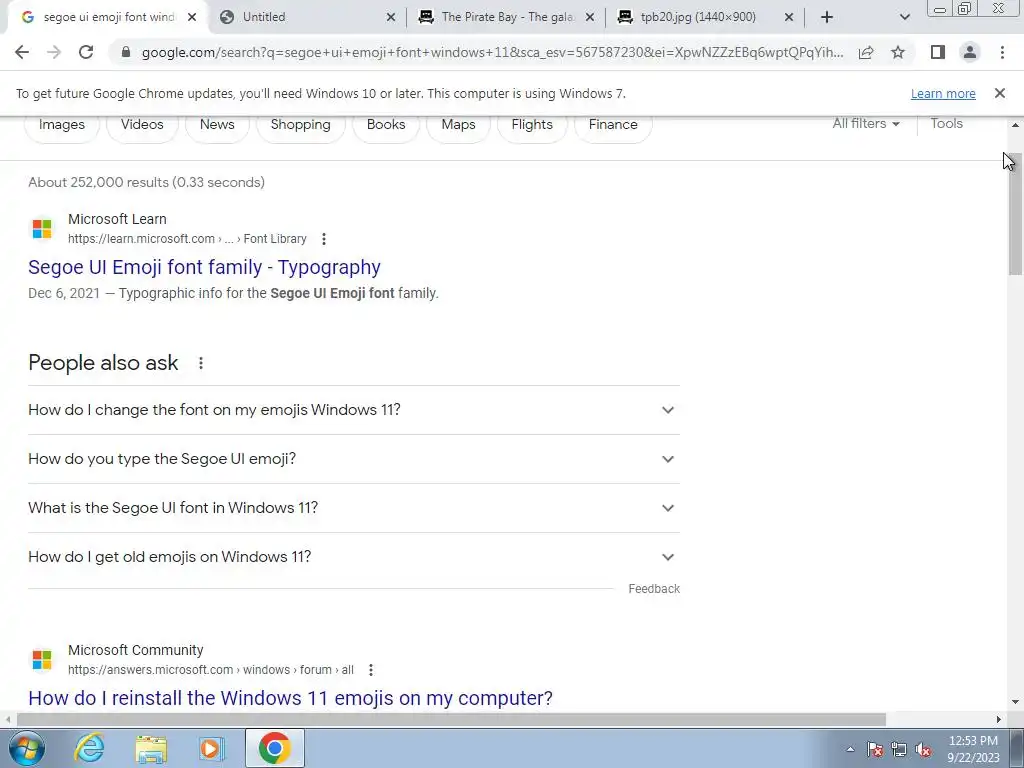Filter results by Maps

[x=458, y=125]
